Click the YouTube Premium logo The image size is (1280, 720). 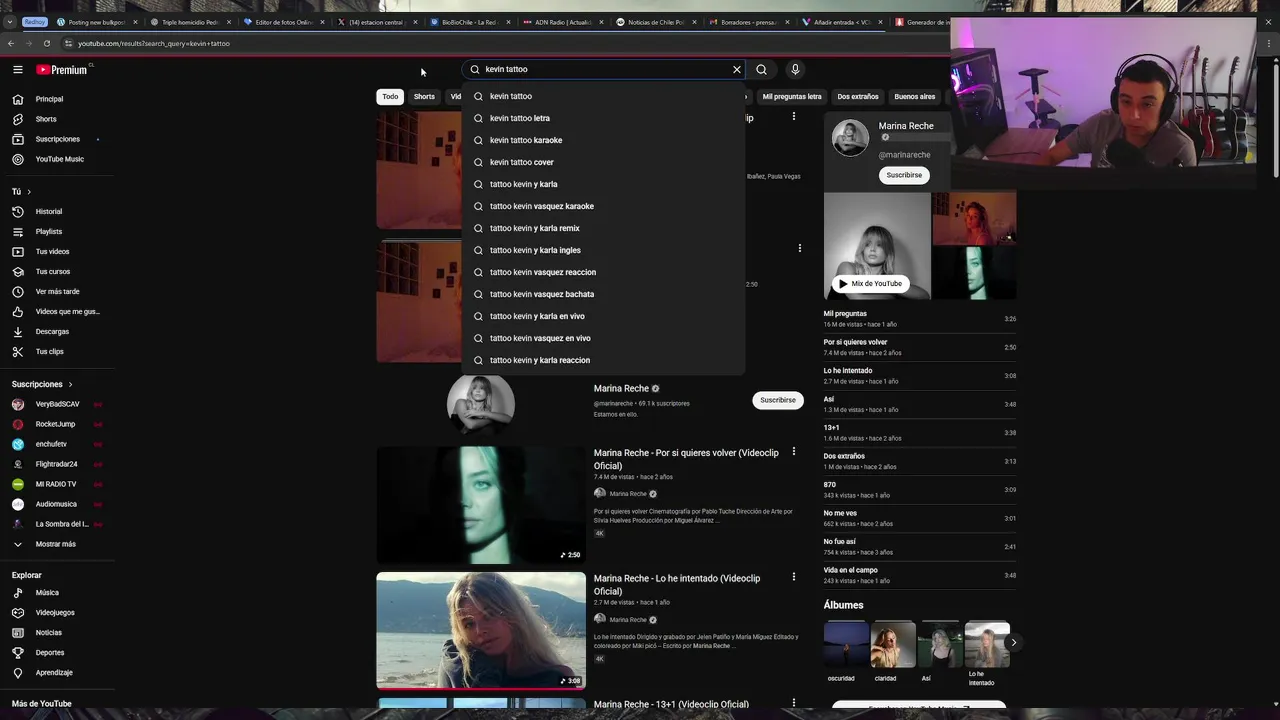[64, 69]
